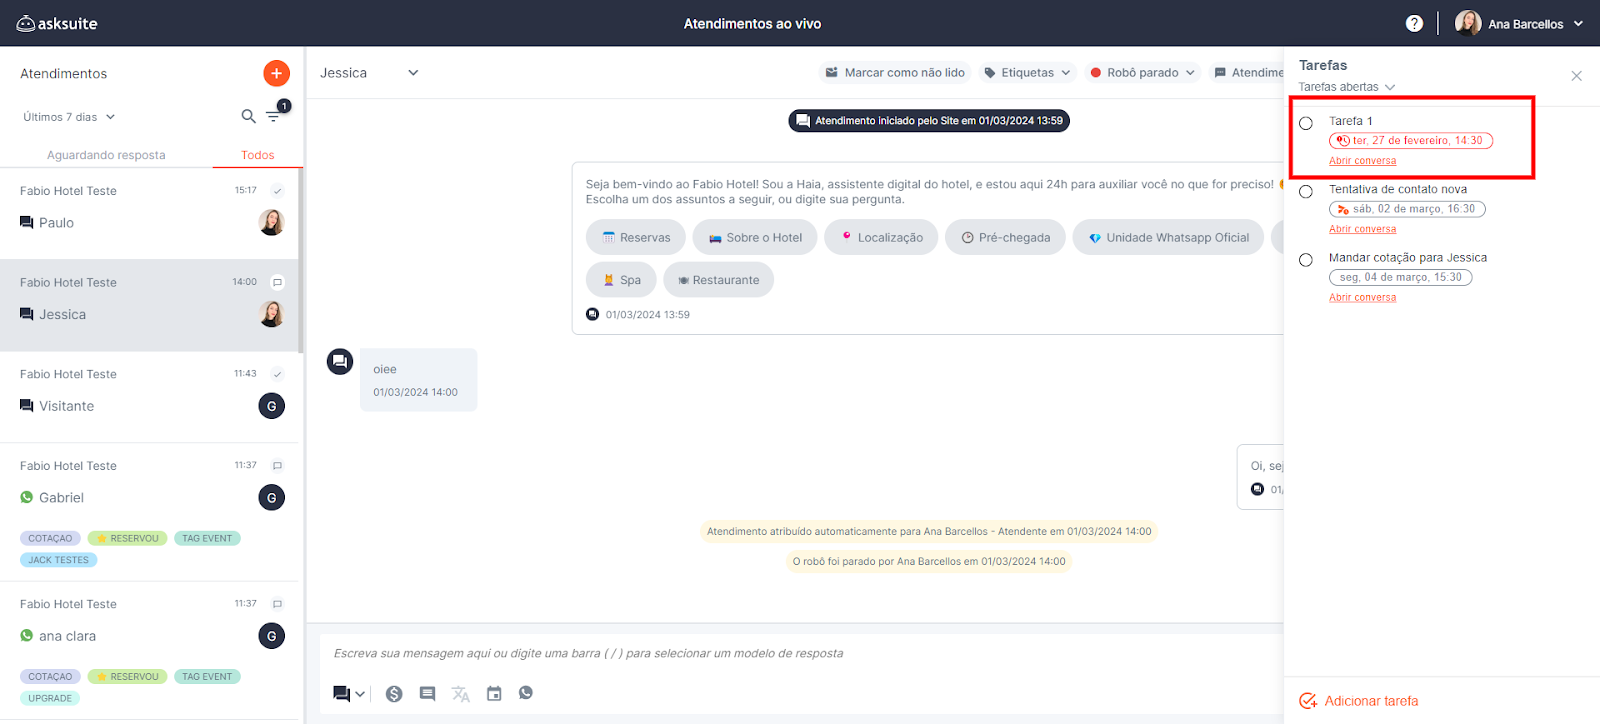Complete the Mandar cotação para Jessica task
1600x724 pixels.
click(1306, 260)
